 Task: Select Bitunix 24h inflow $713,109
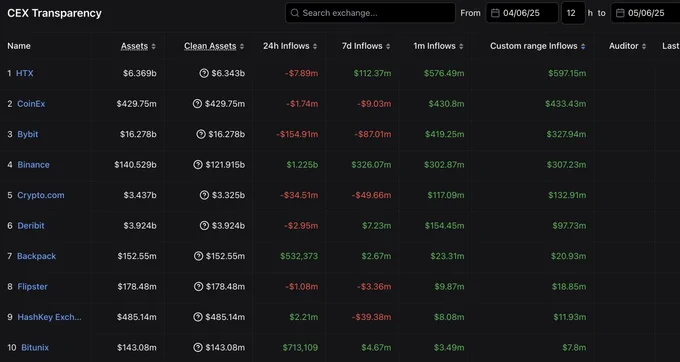coord(301,348)
